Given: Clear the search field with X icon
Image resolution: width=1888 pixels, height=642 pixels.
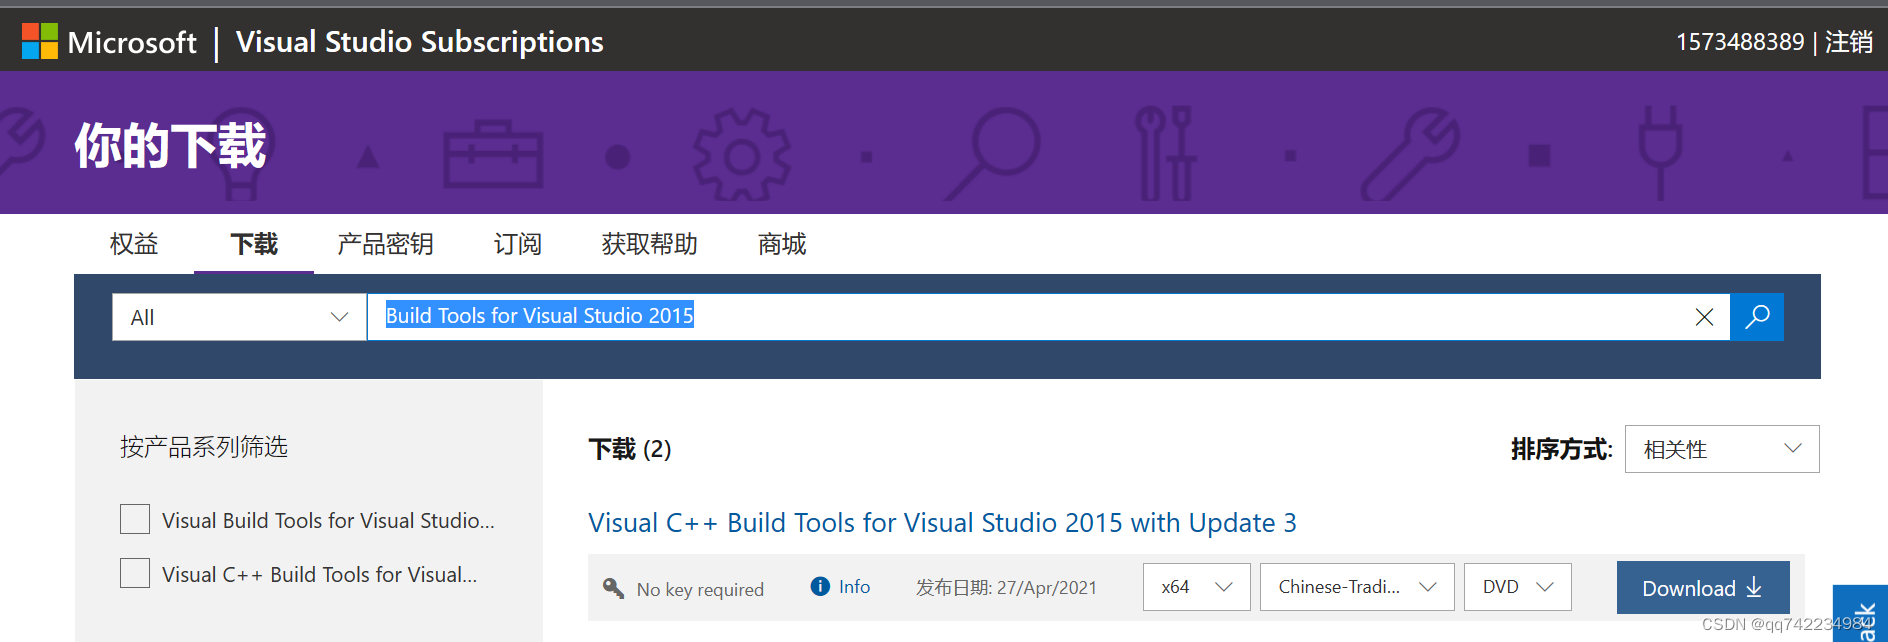Looking at the screenshot, I should [x=1704, y=317].
